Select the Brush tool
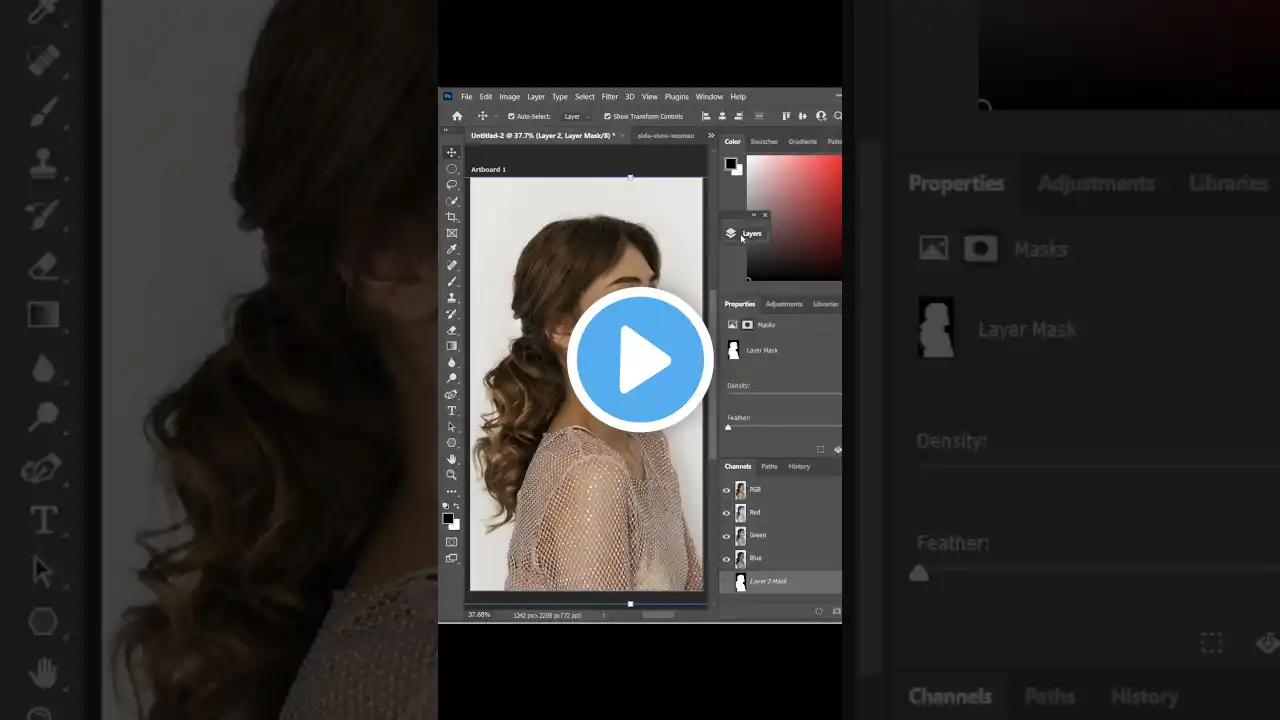1280x720 pixels. 452,281
